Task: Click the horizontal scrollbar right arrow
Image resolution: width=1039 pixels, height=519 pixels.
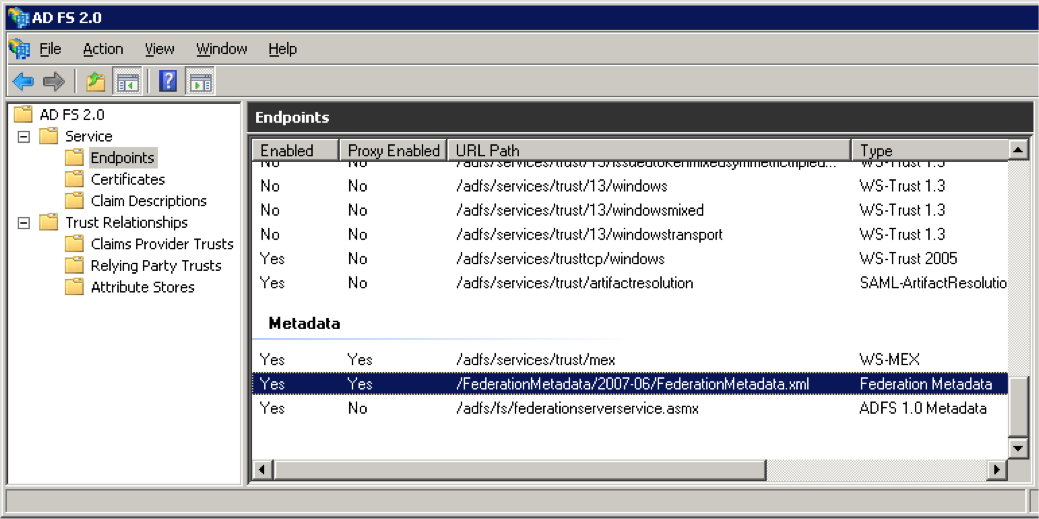Action: [996, 469]
